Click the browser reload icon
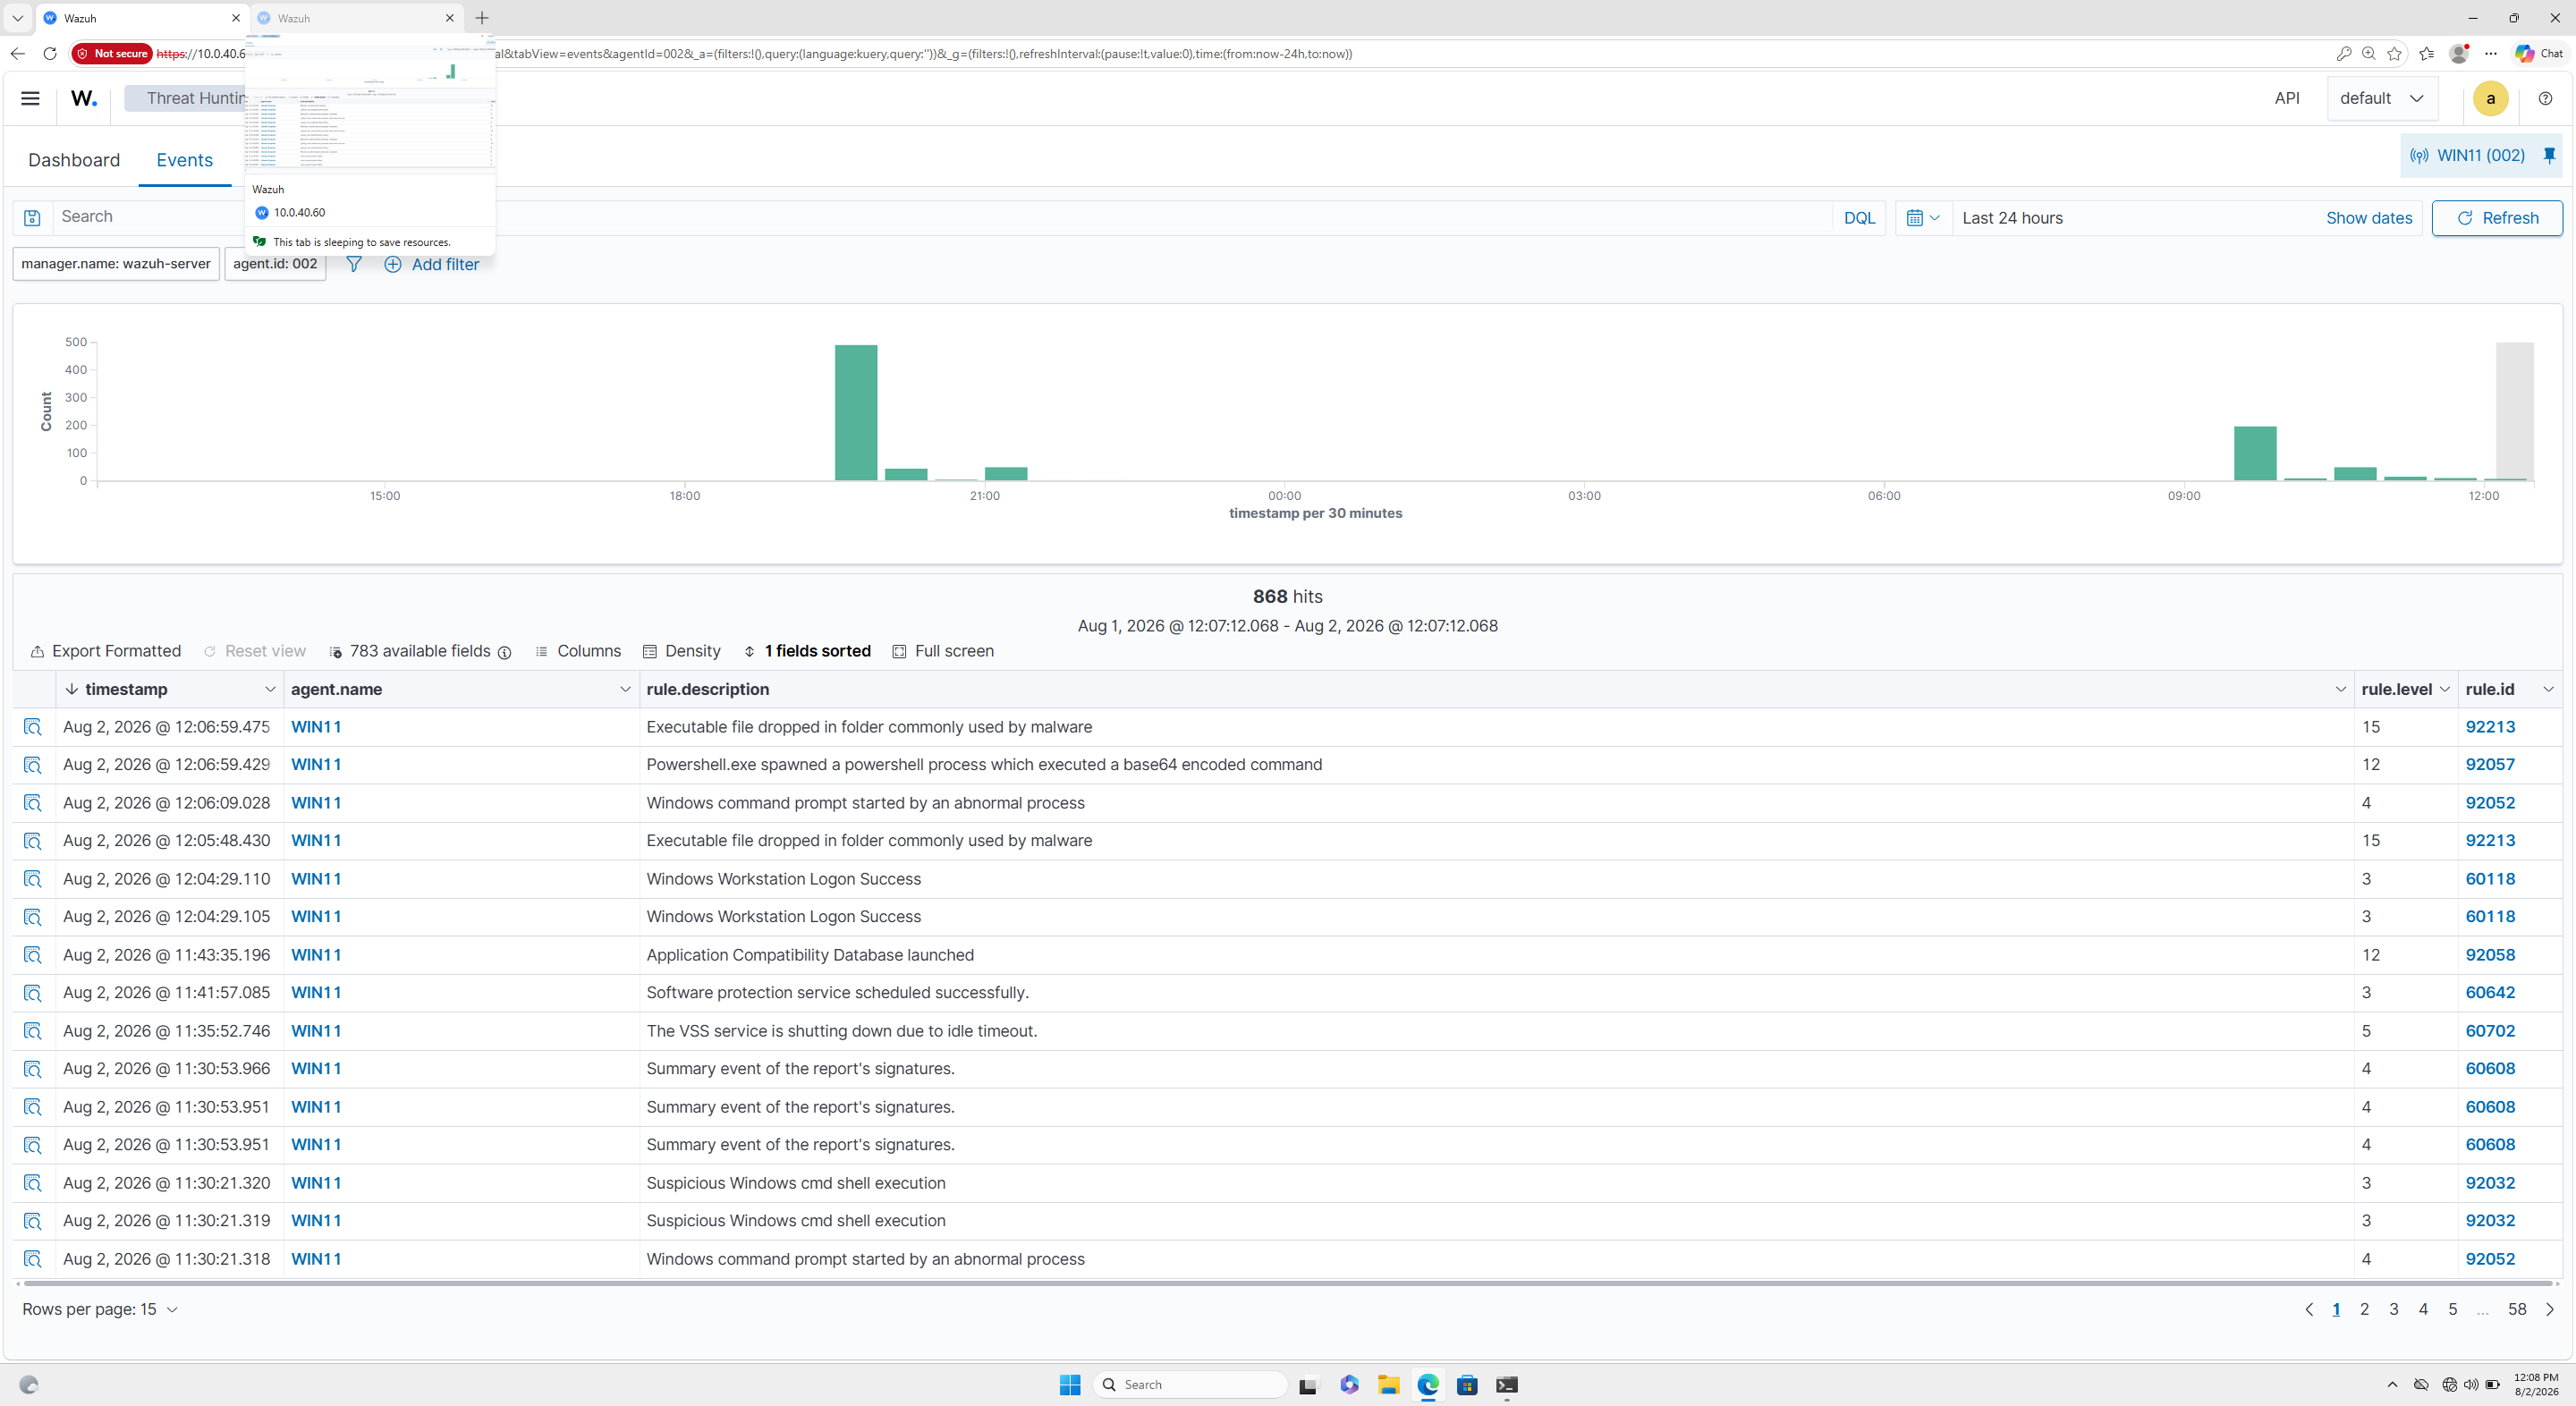2576x1406 pixels. tap(50, 54)
